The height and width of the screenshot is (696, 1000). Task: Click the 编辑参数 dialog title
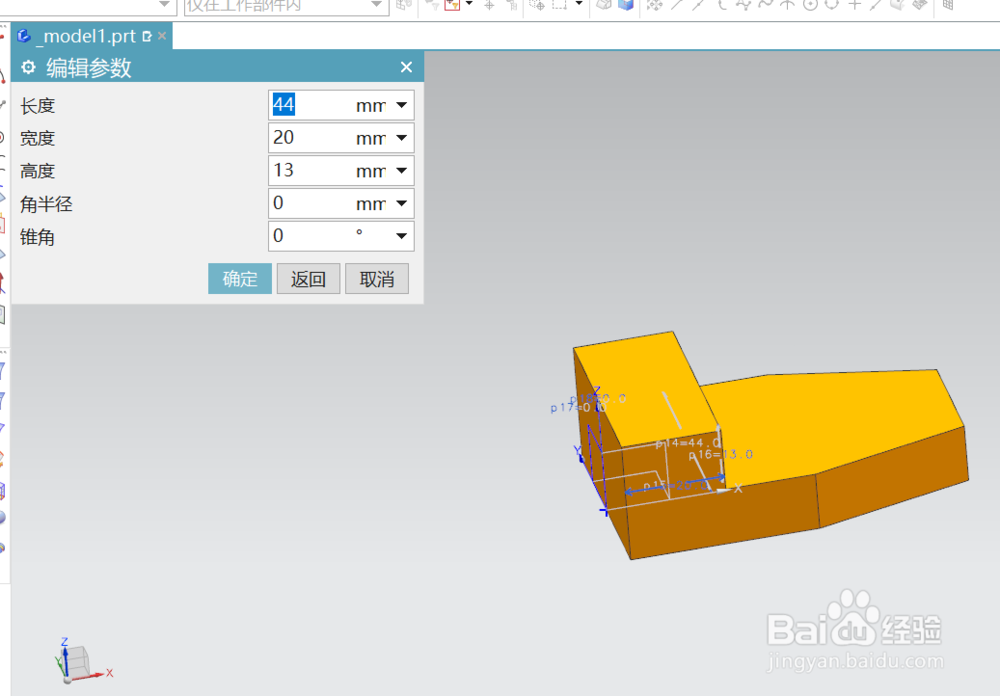point(89,68)
